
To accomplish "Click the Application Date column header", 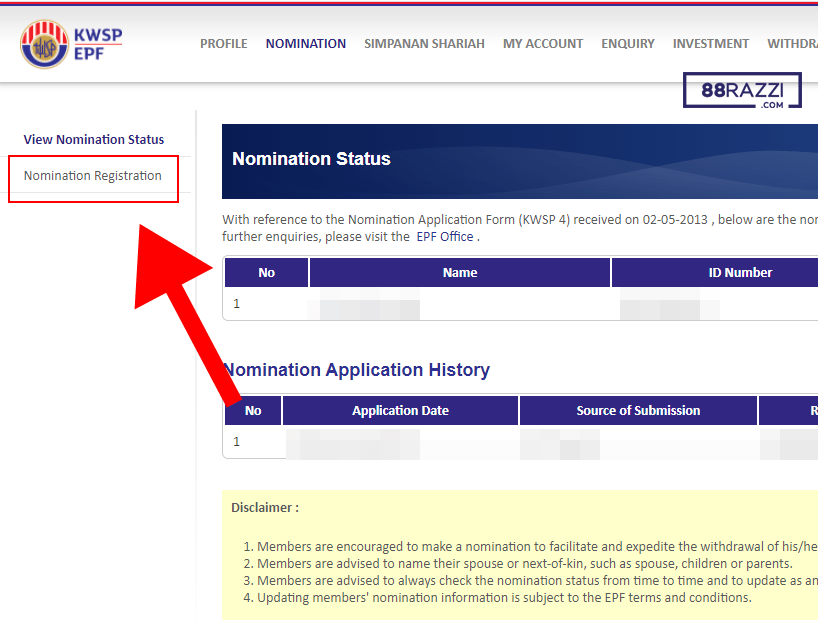I will 400,411.
